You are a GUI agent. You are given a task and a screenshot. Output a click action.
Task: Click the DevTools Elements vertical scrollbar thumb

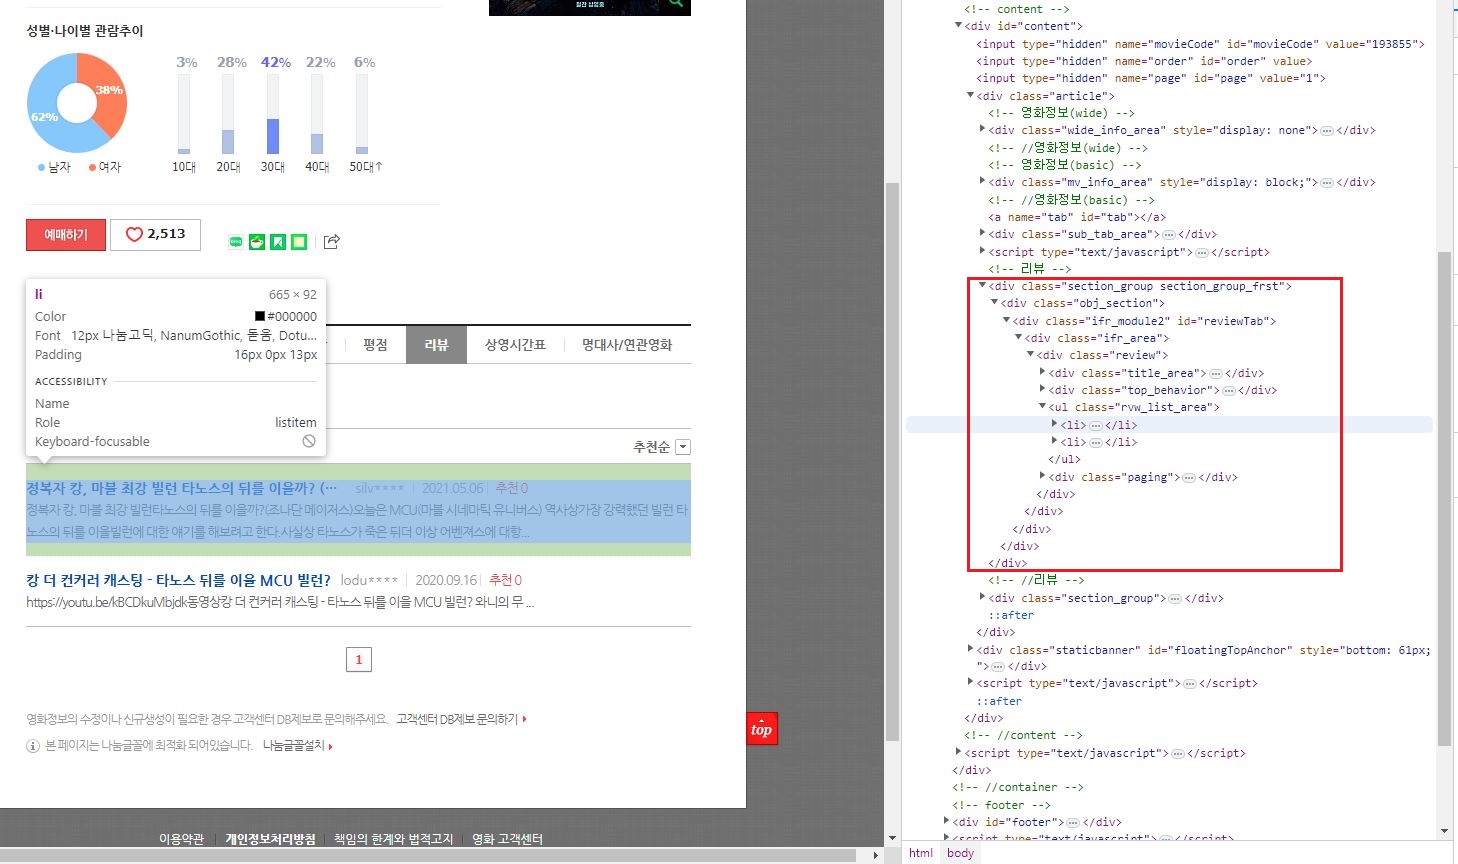point(1444,498)
